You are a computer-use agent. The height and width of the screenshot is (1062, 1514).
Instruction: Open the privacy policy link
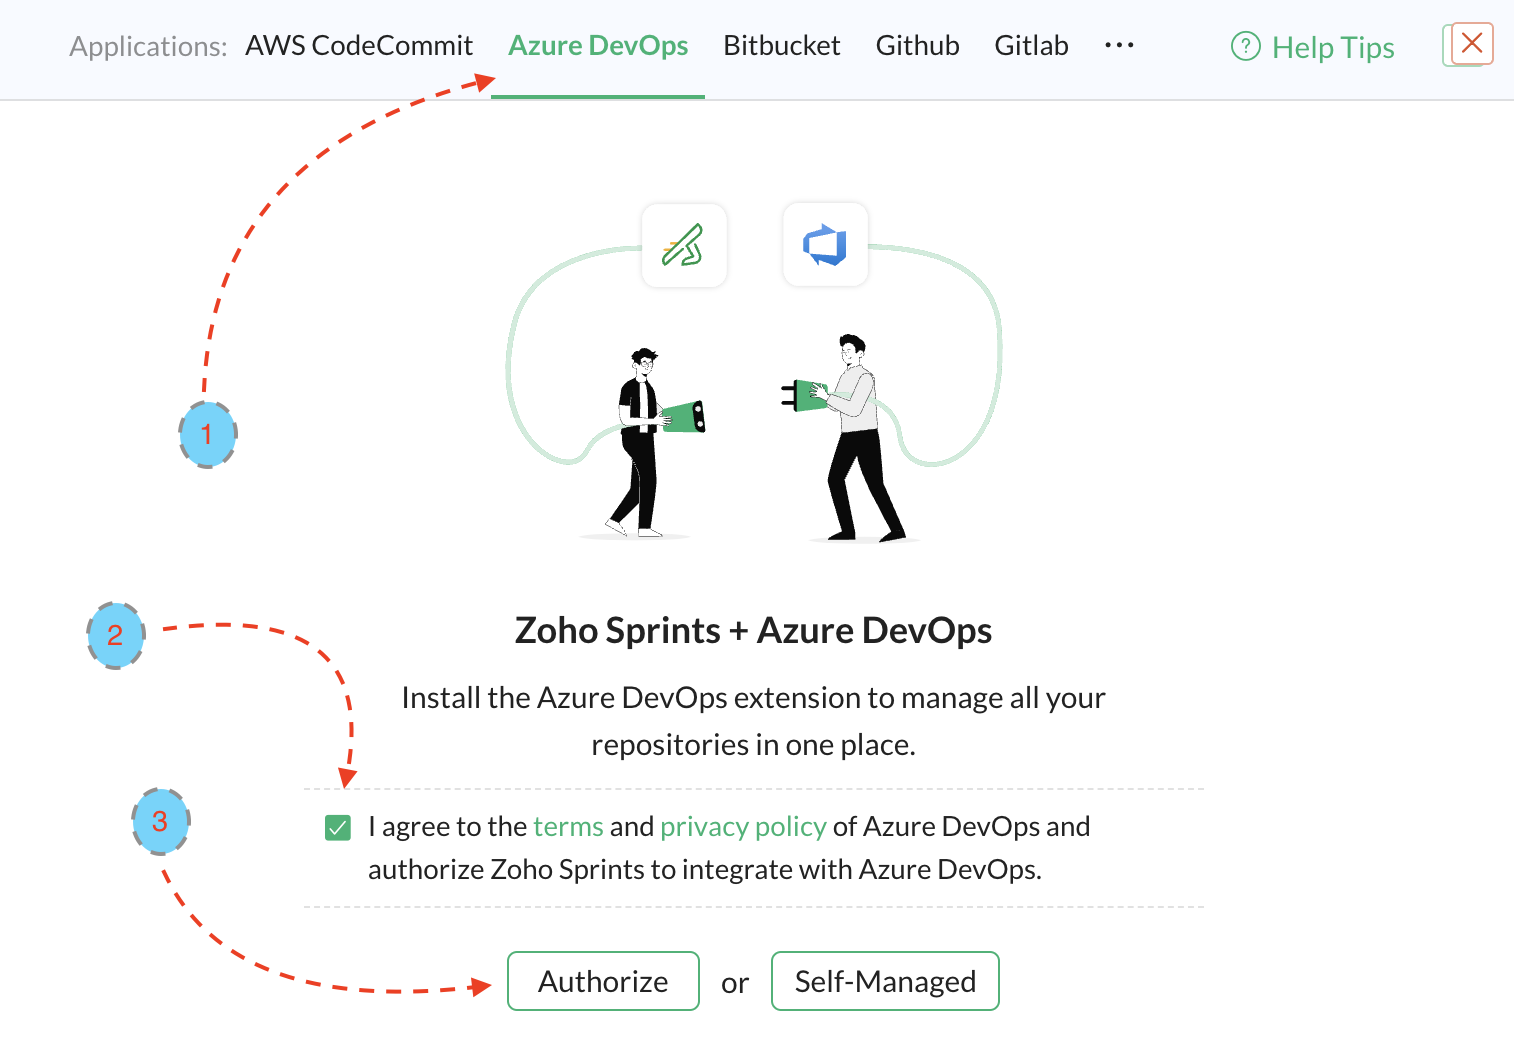coord(743,827)
